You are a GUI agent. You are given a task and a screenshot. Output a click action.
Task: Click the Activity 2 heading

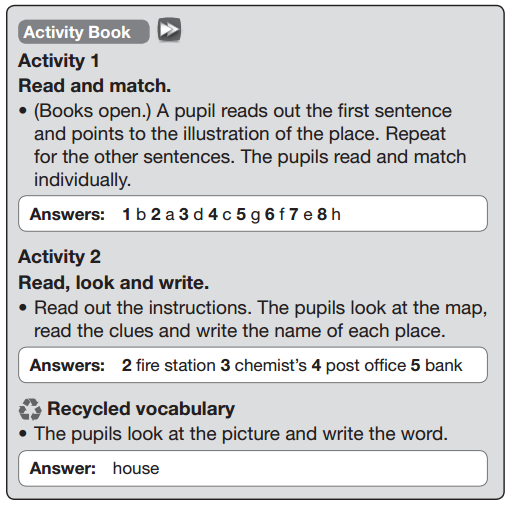click(x=60, y=257)
